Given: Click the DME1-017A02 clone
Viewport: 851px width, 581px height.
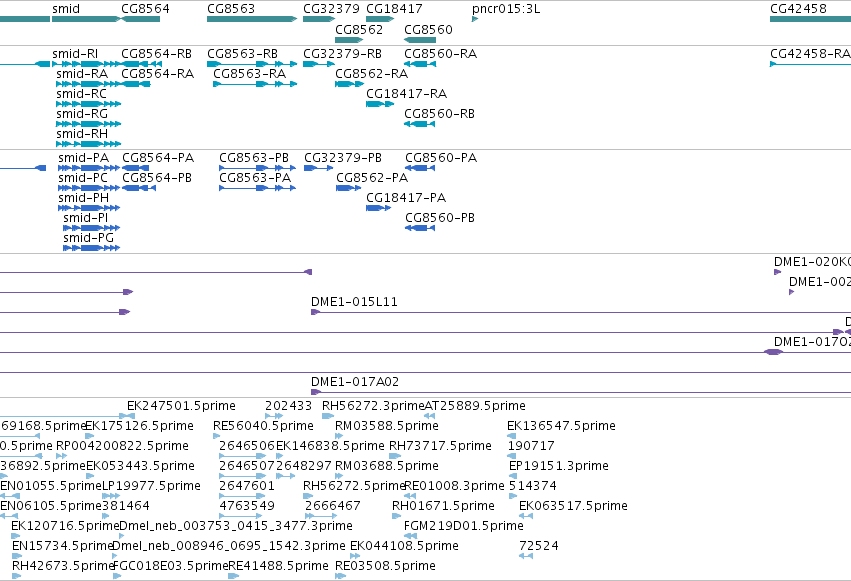Looking at the screenshot, I should (355, 382).
